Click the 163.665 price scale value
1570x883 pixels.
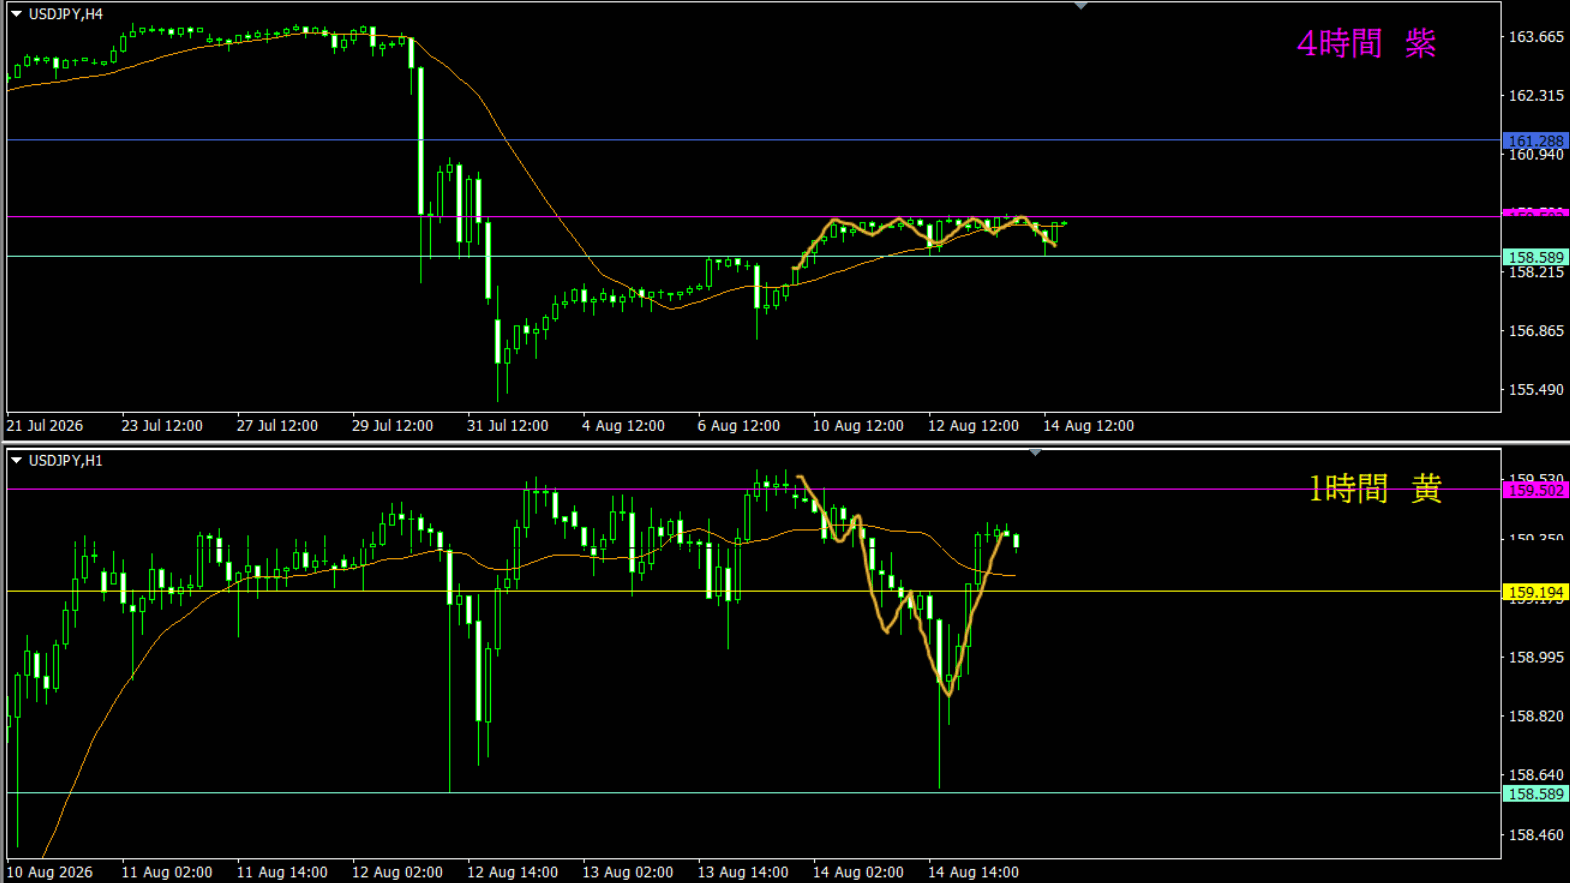click(1536, 37)
